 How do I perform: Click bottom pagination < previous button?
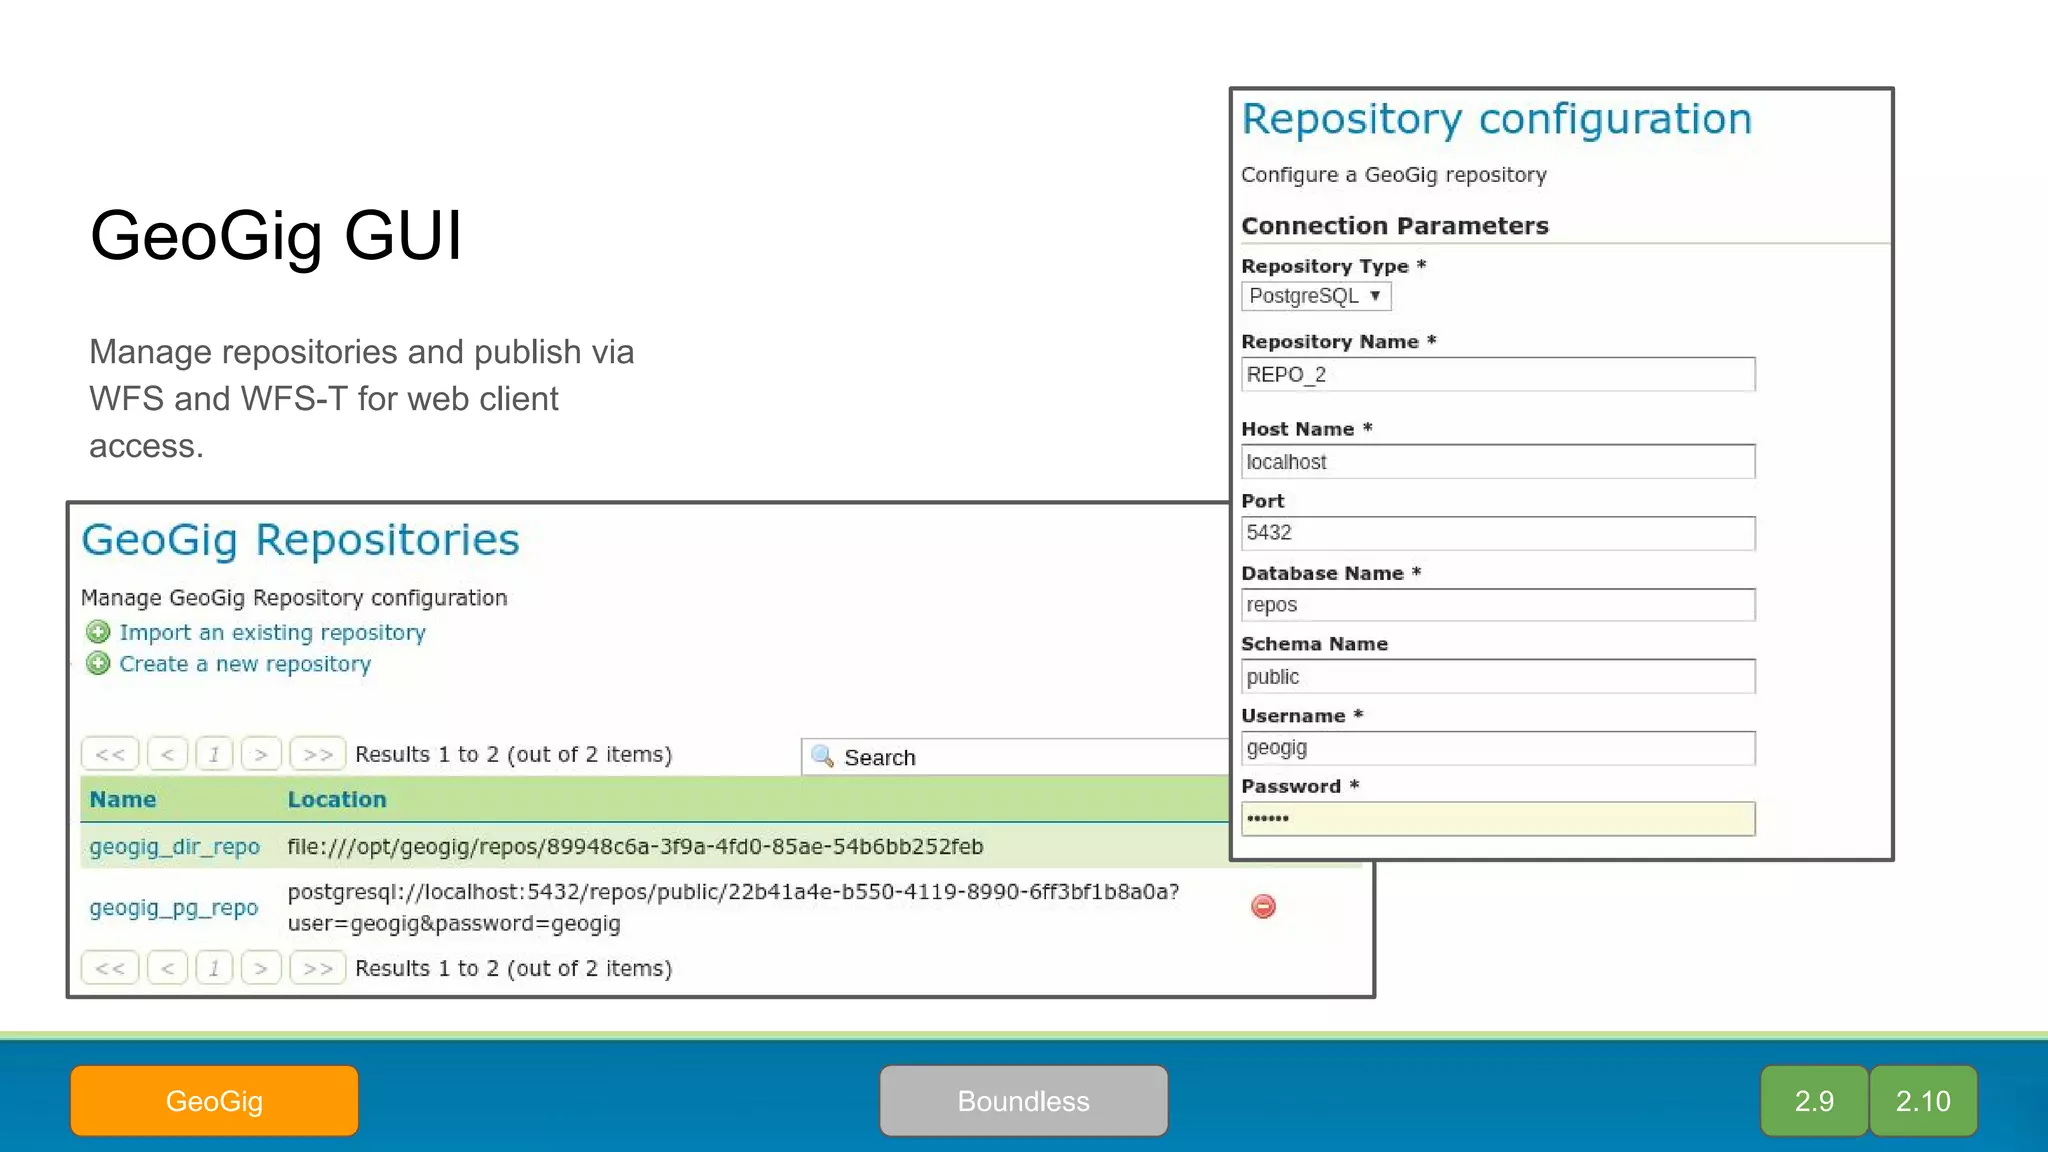168,968
